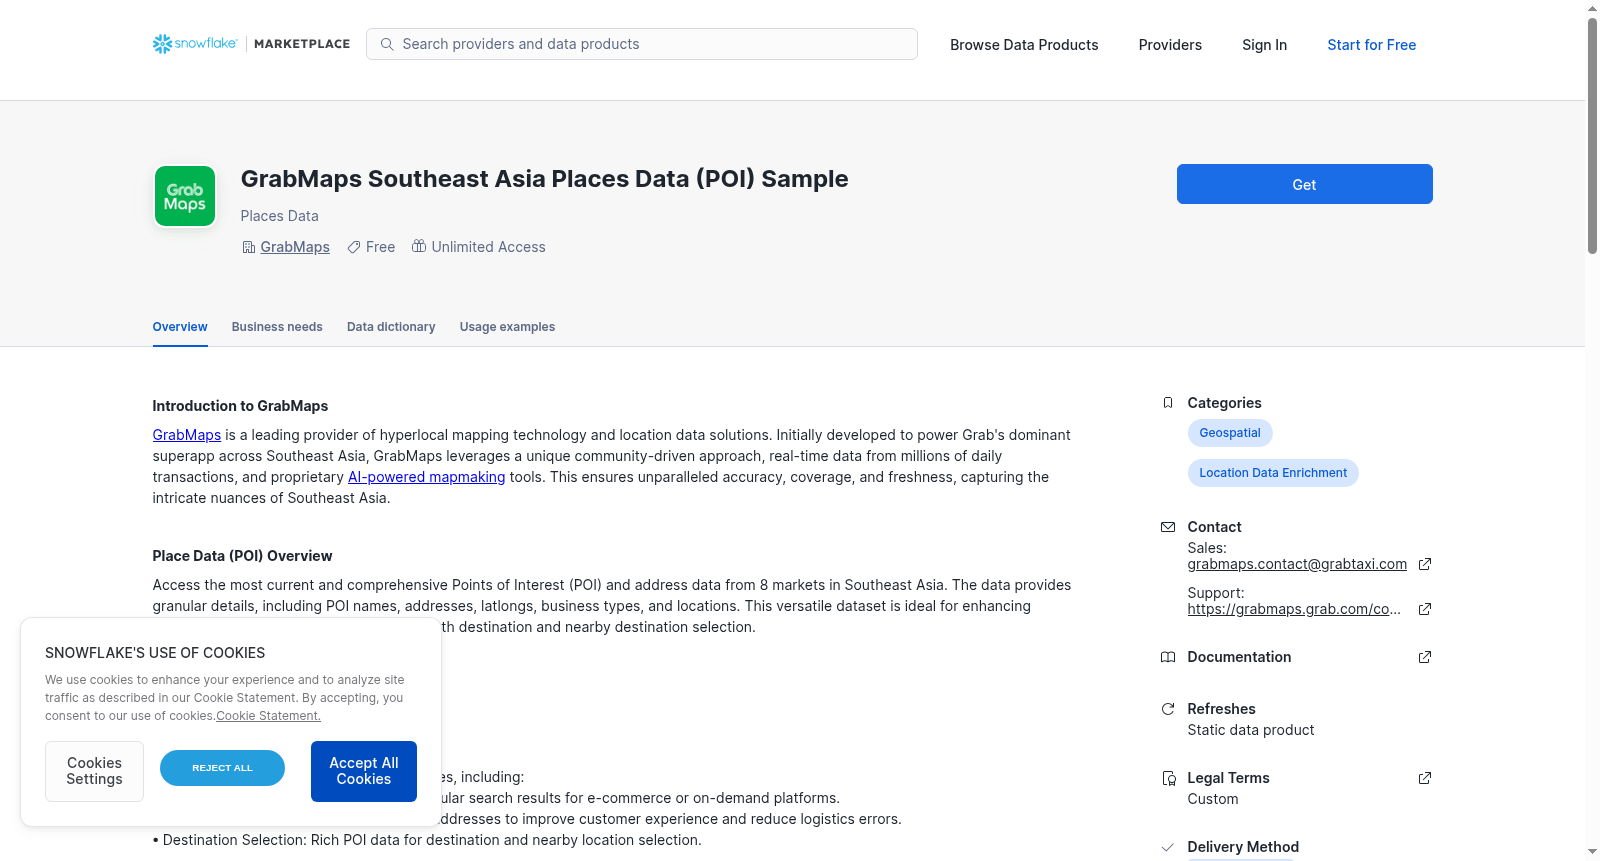
Task: Click the 'Places Data' subtitle
Action: click(x=279, y=216)
